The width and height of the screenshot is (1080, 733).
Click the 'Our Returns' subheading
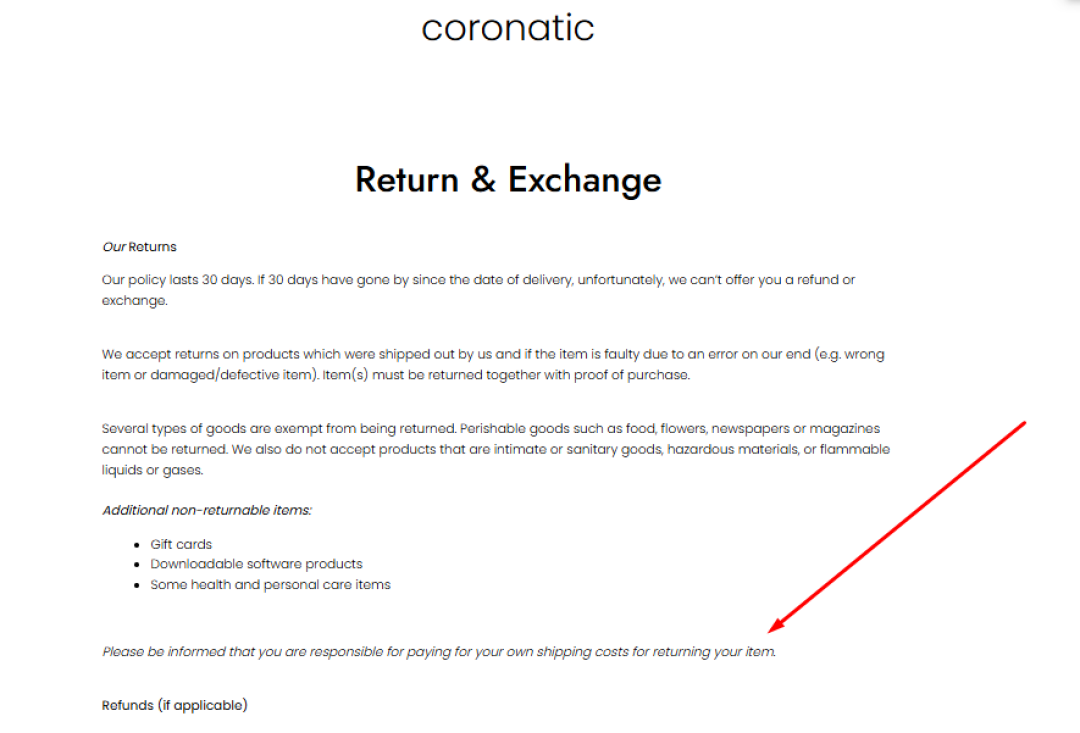[x=139, y=247]
